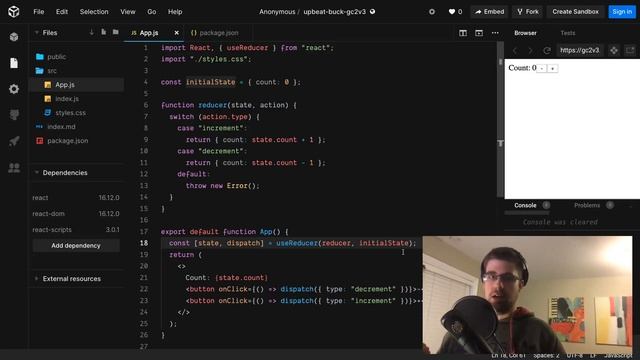Open the Selection menu
Screen dimensions: 640x360
(x=94, y=12)
